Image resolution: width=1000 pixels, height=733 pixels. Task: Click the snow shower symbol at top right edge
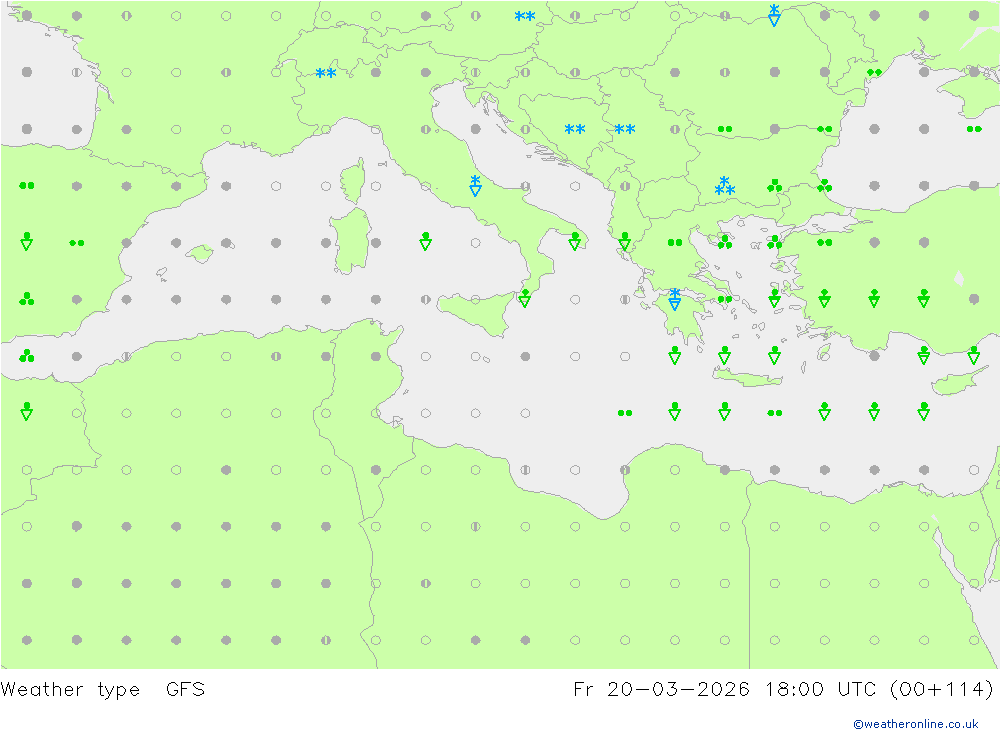(x=774, y=15)
